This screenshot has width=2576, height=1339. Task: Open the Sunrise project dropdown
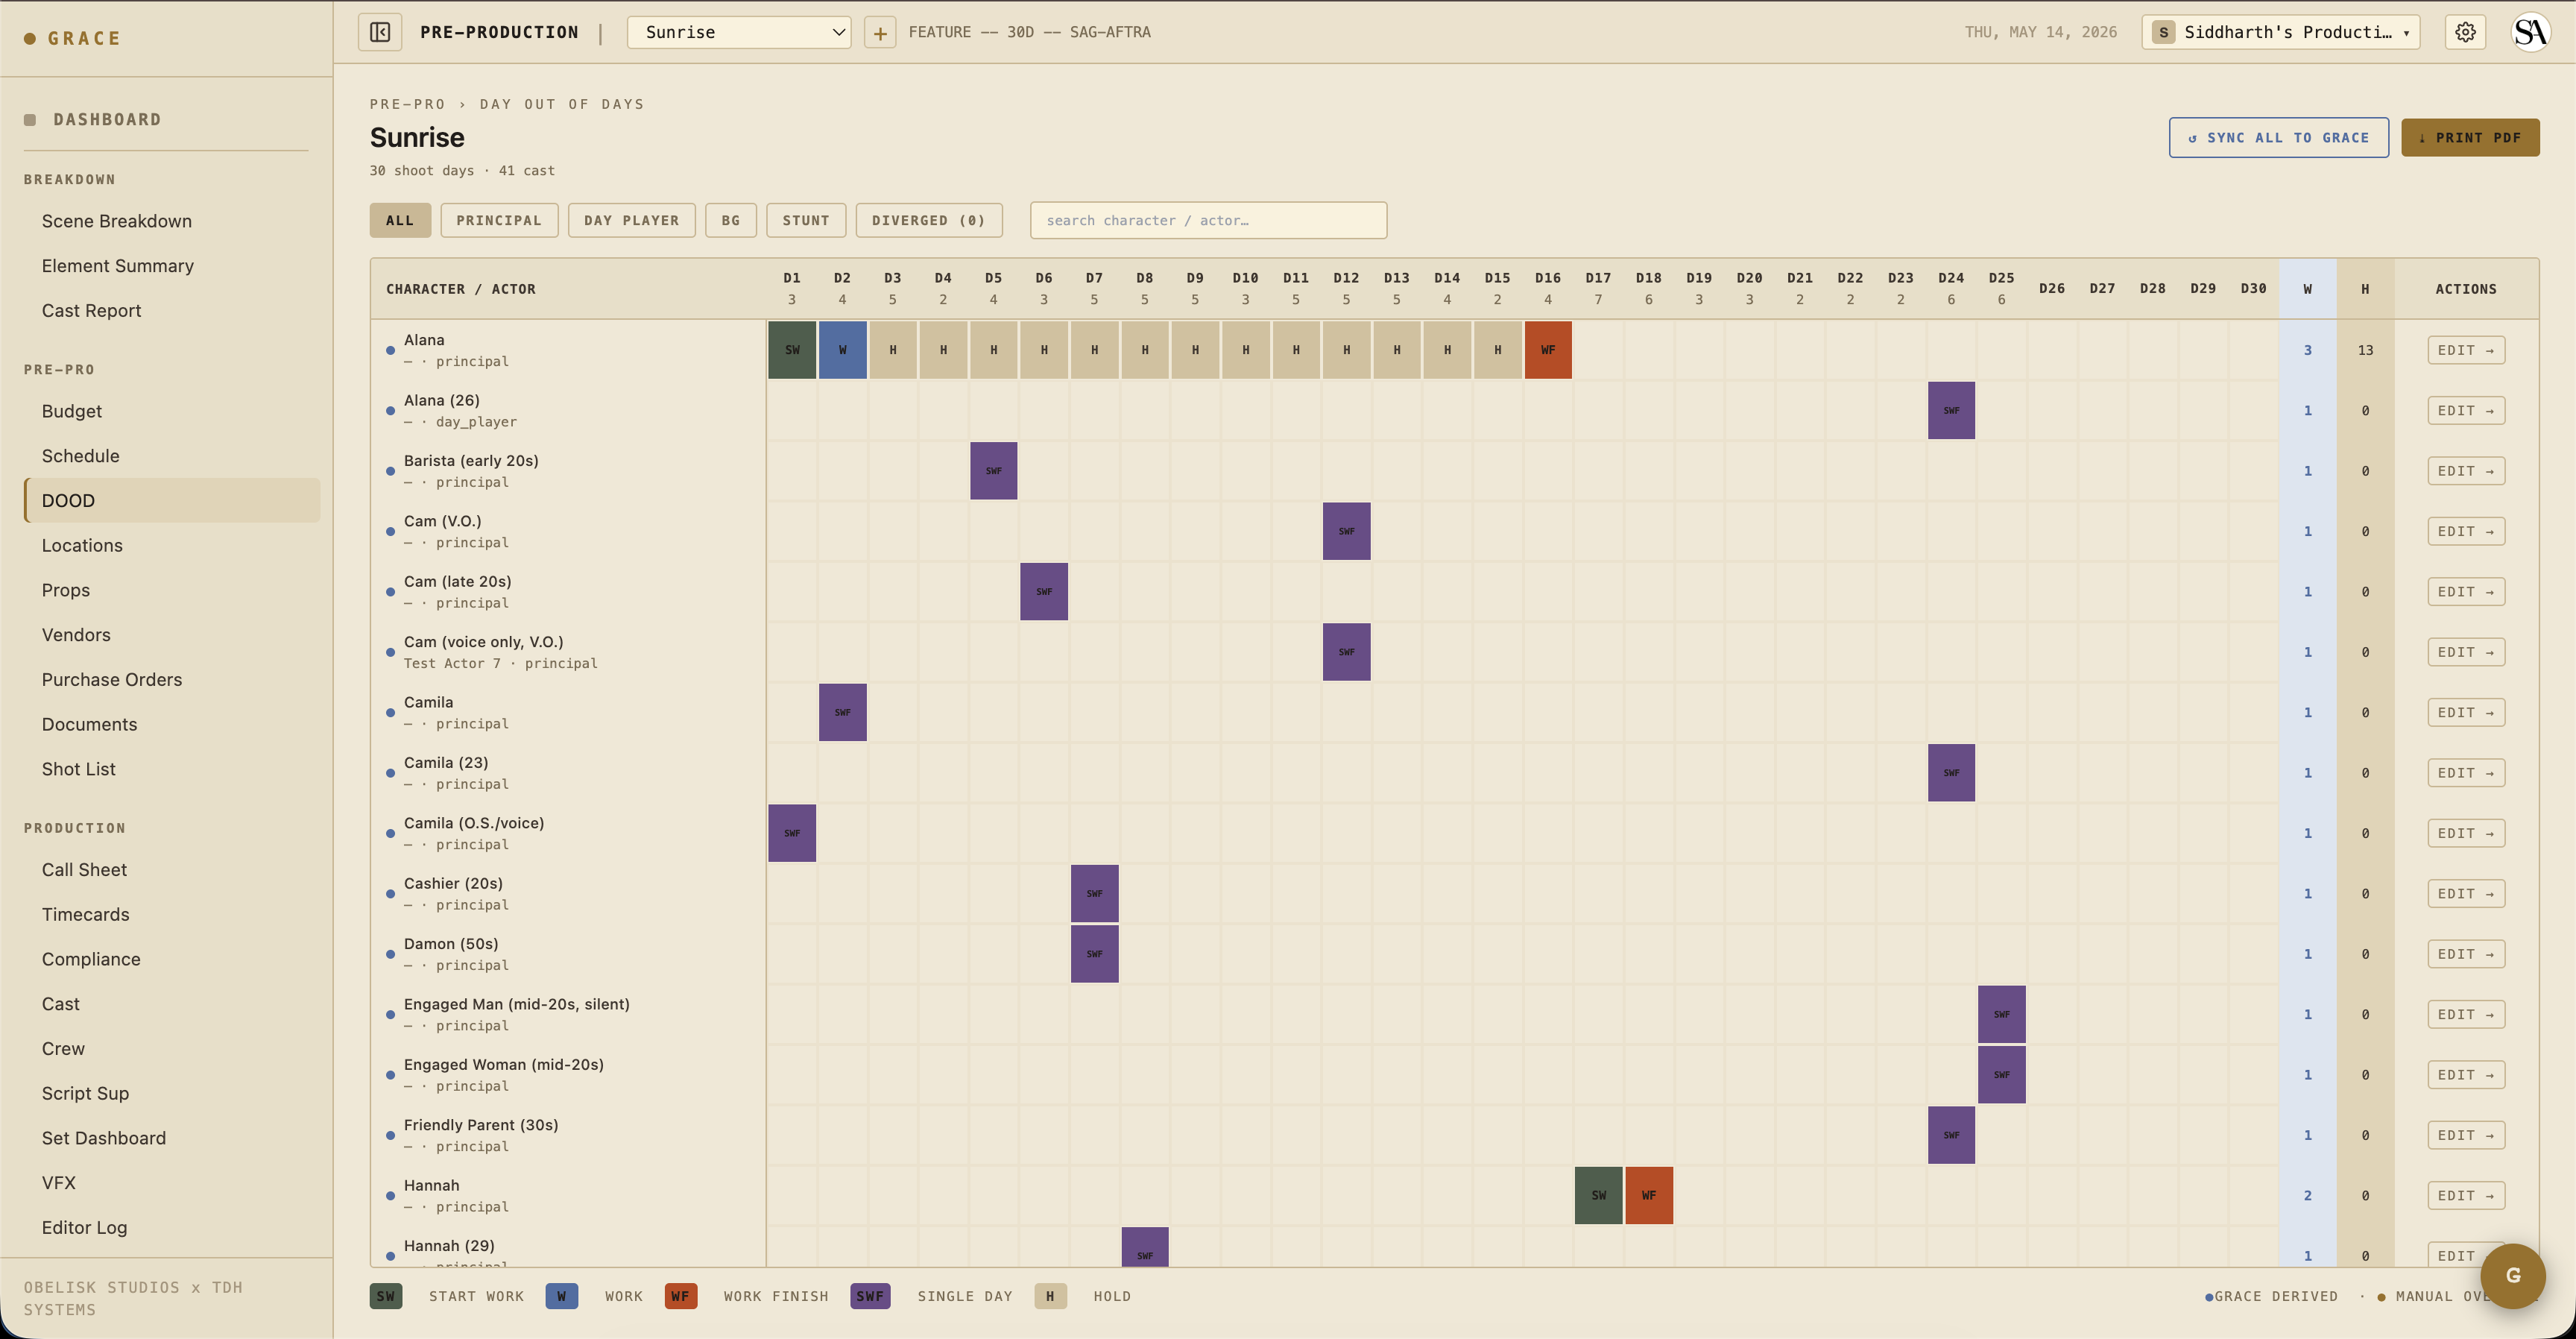[739, 32]
